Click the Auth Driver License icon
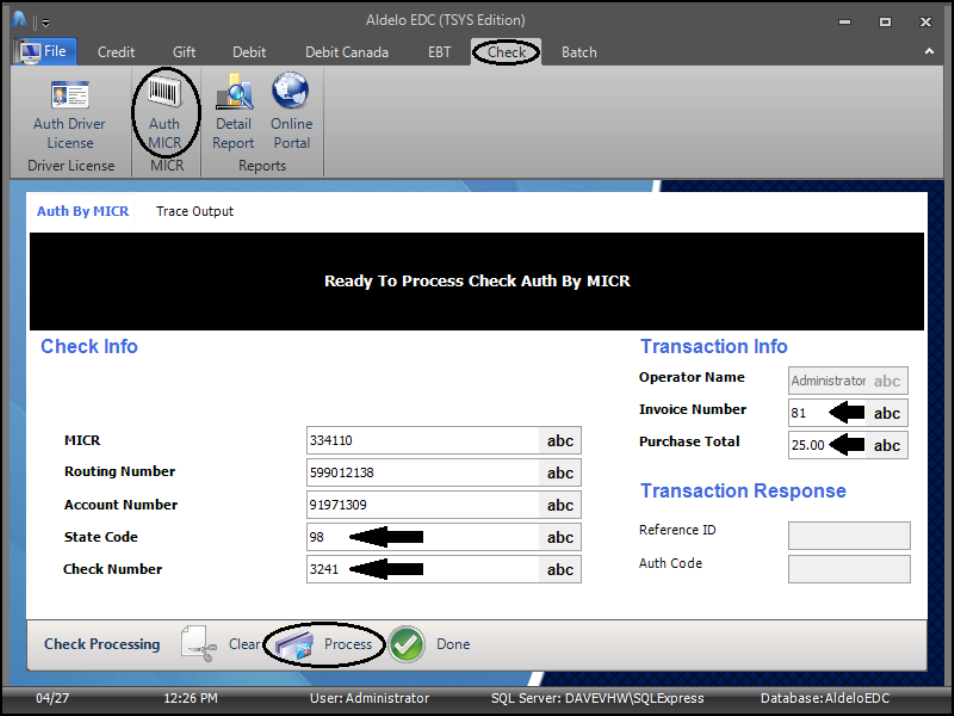954x716 pixels. click(x=70, y=96)
